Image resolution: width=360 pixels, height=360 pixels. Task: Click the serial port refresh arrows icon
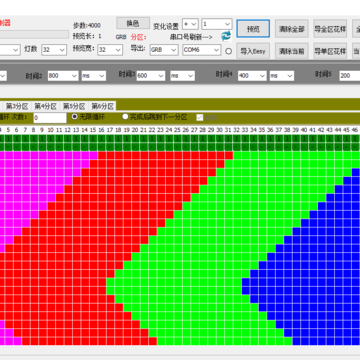click(226, 36)
